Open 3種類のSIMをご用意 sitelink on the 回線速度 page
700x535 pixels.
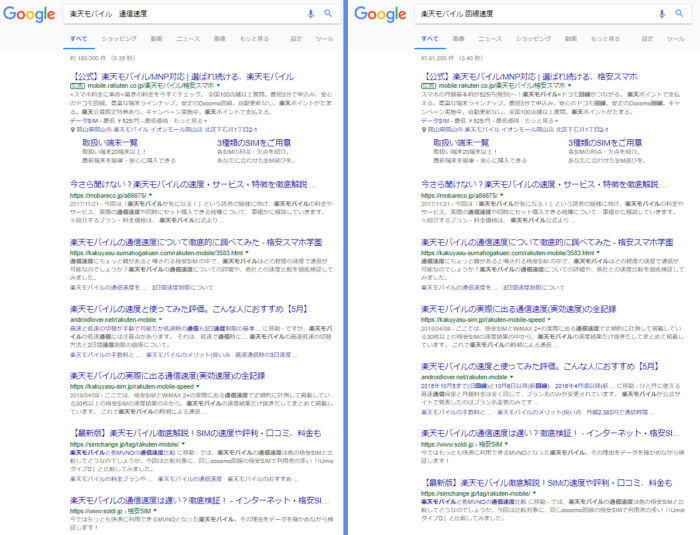[x=605, y=142]
